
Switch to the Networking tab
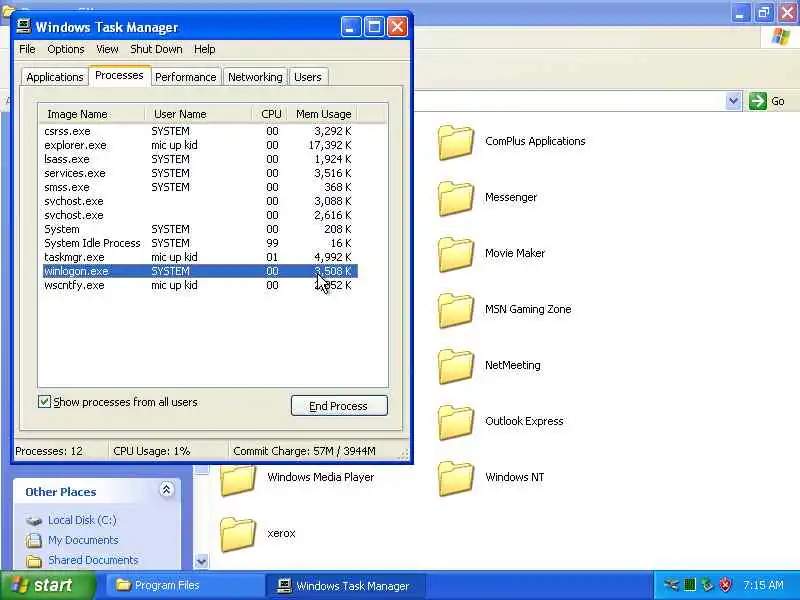coord(255,77)
